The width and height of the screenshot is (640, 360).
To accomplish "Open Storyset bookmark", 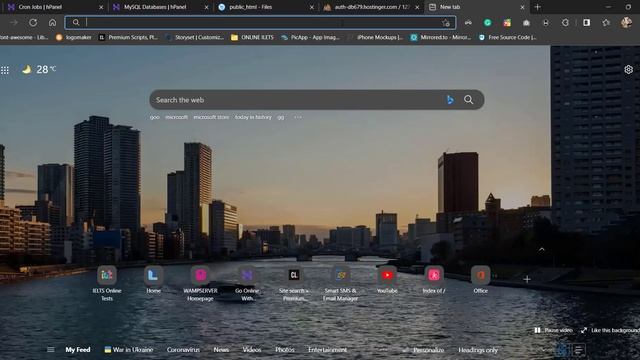I will pos(195,37).
